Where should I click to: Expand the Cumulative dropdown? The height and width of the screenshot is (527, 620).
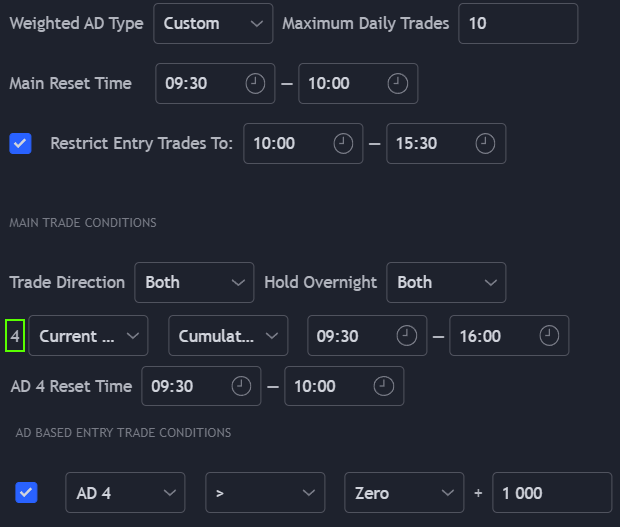pyautogui.click(x=228, y=336)
